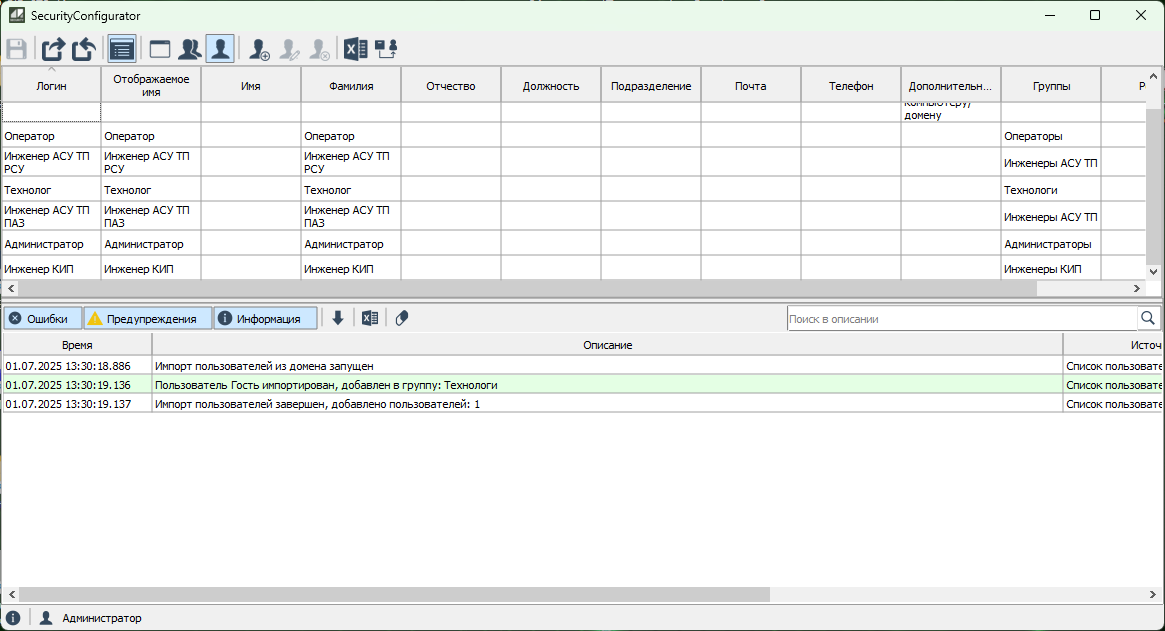
Task: Click the top toolbar Excel export icon
Action: pos(355,48)
